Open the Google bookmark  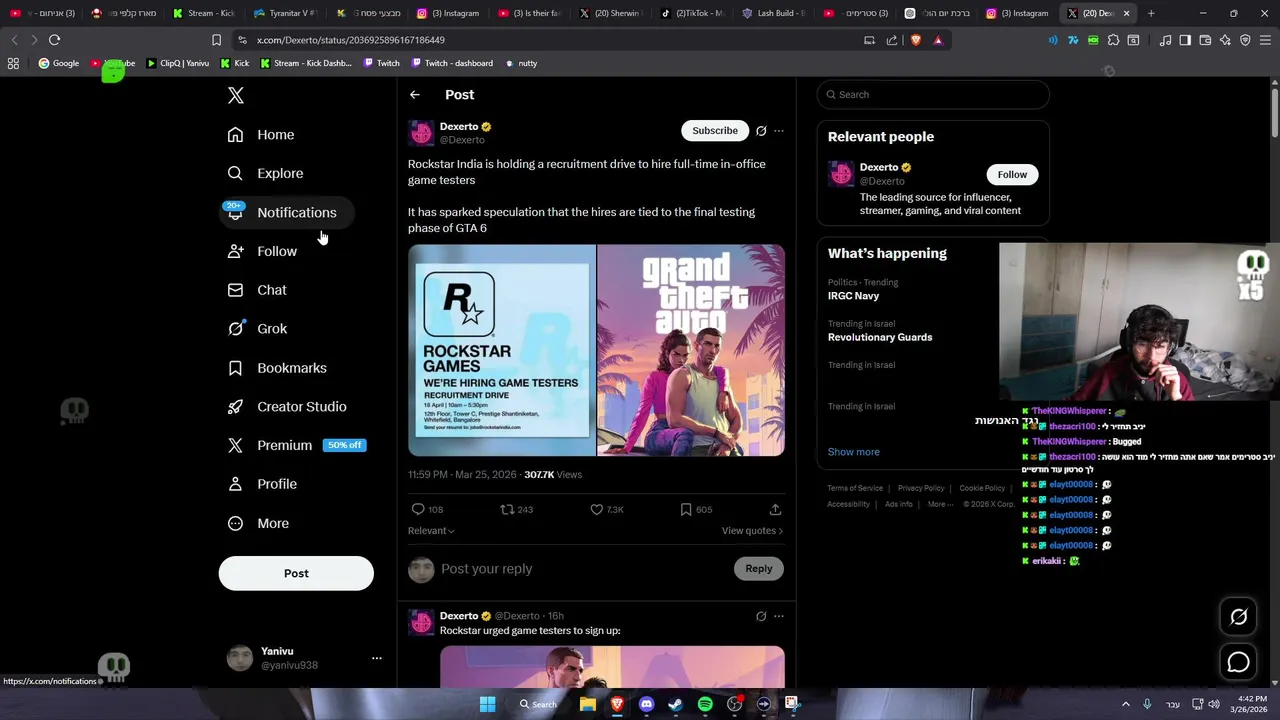(x=58, y=63)
